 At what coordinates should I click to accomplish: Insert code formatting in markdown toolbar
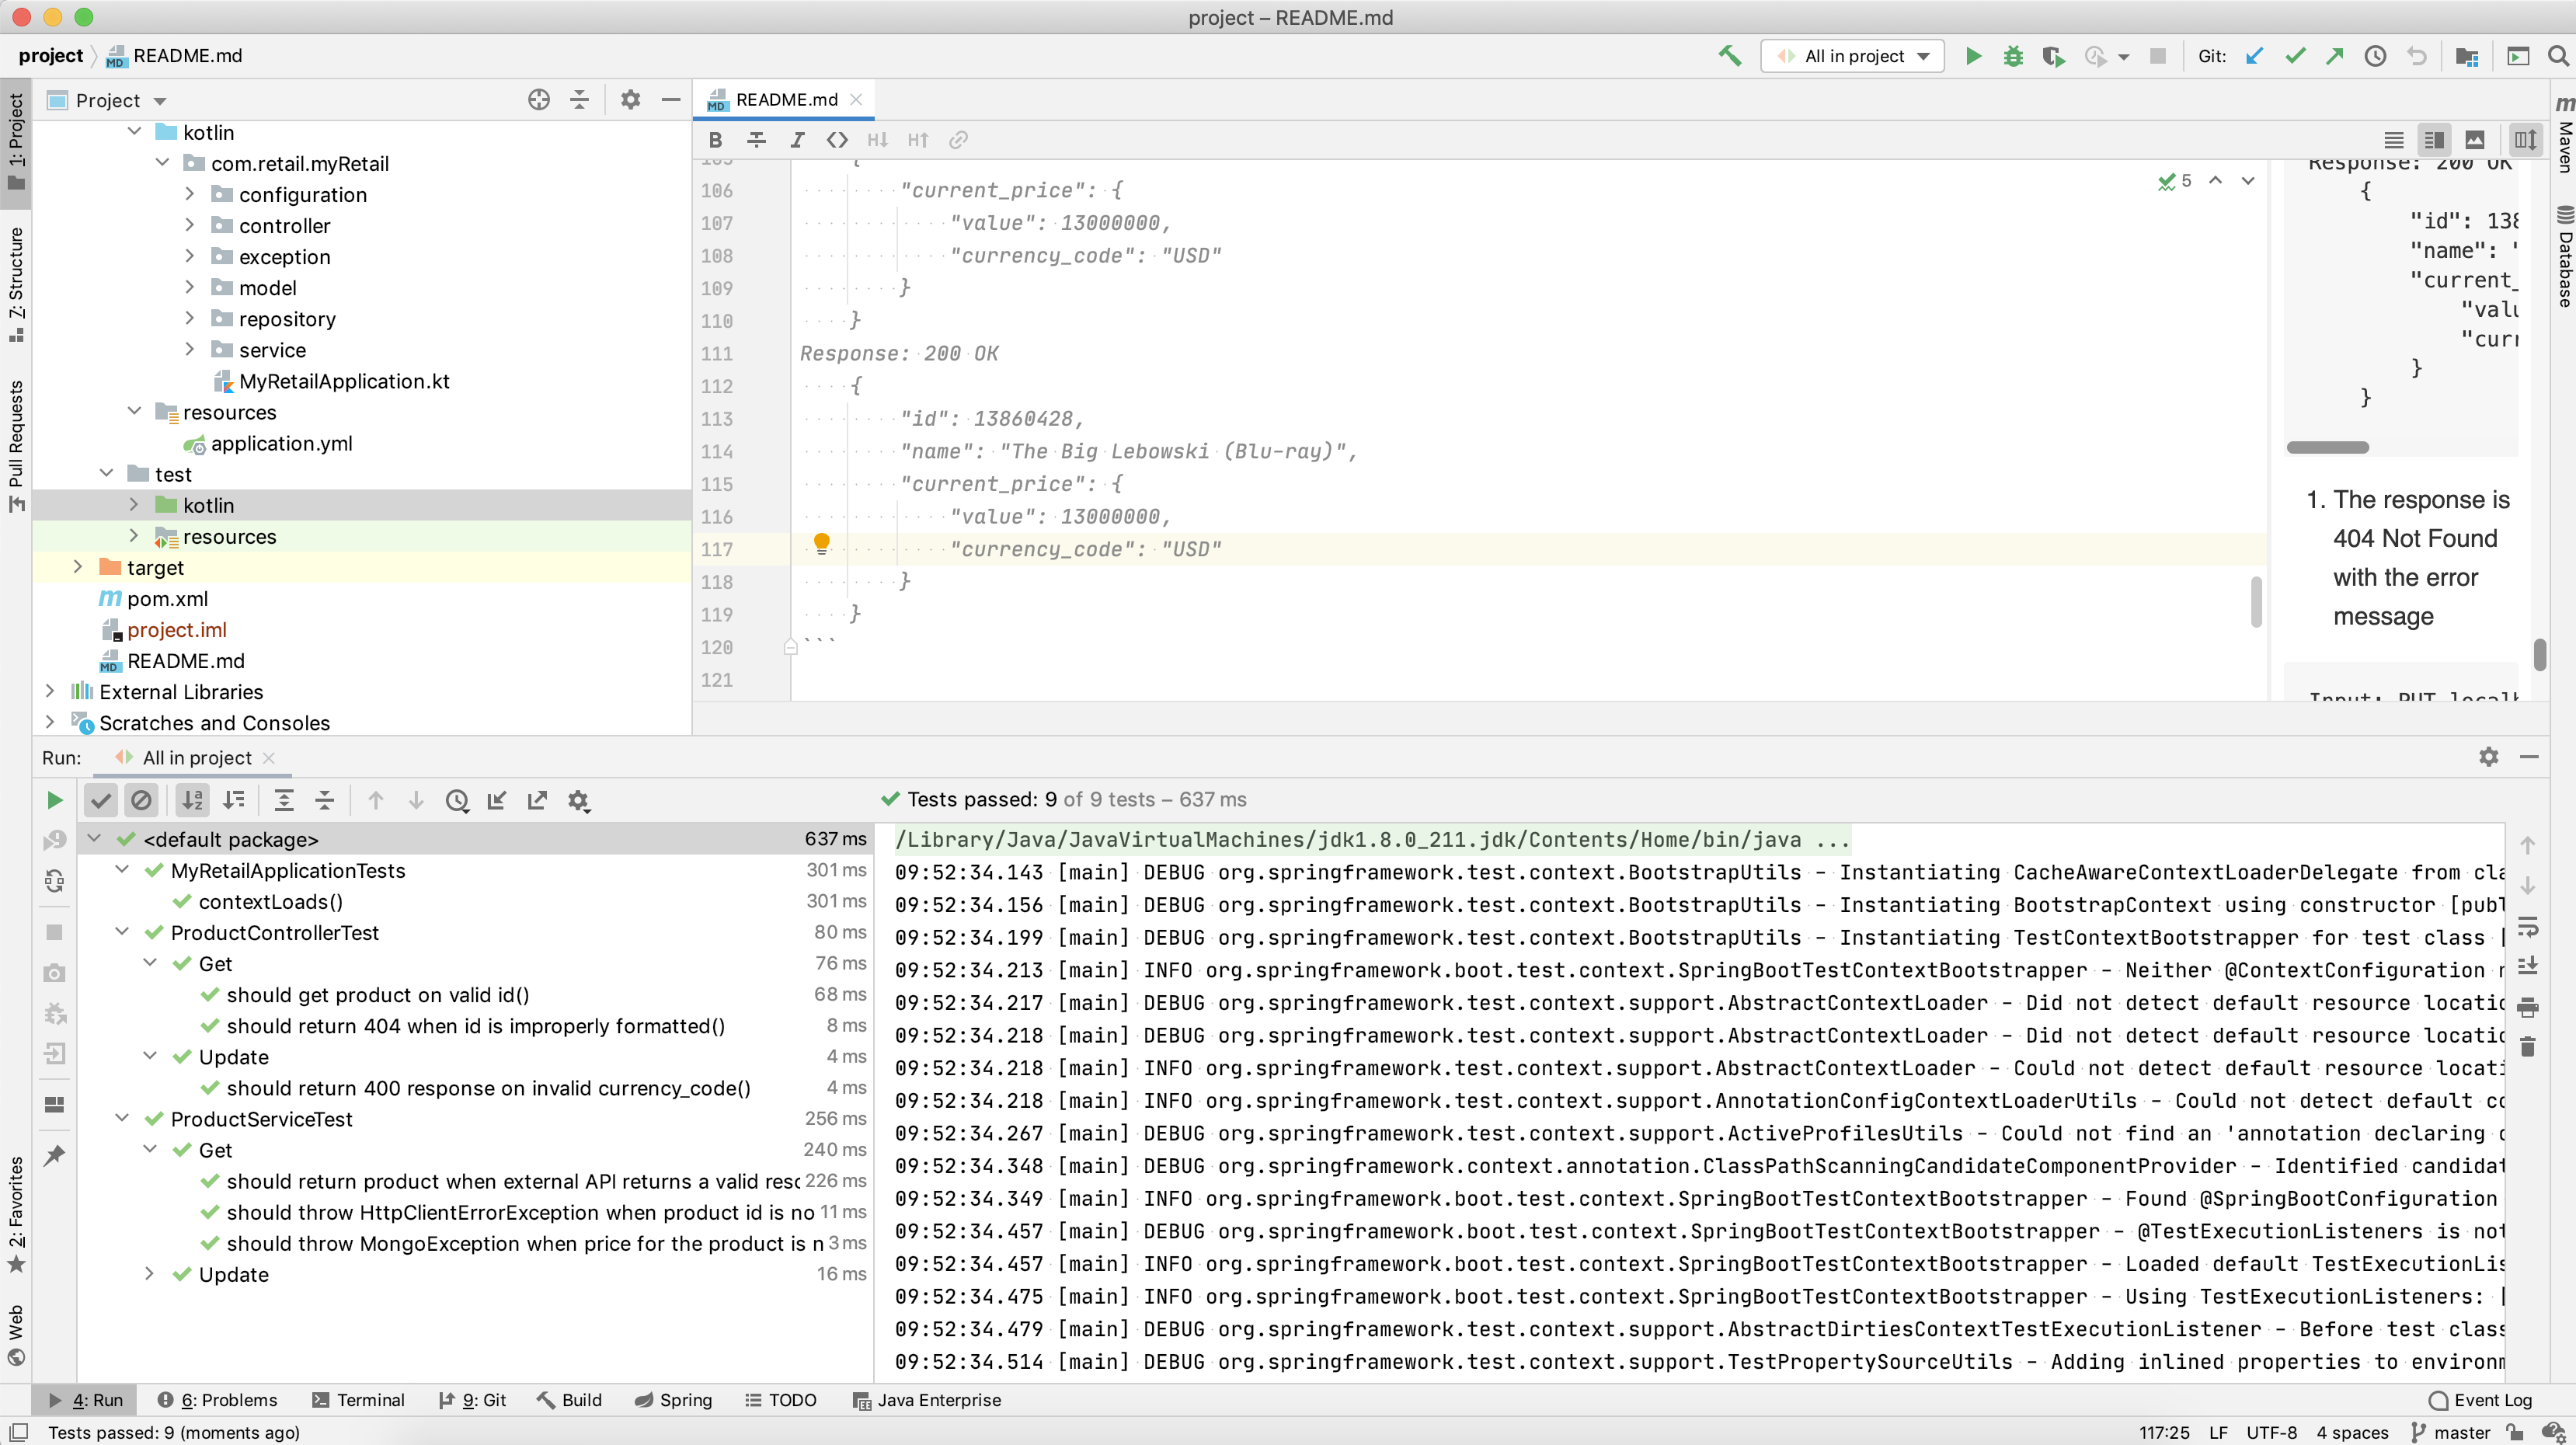click(x=837, y=140)
